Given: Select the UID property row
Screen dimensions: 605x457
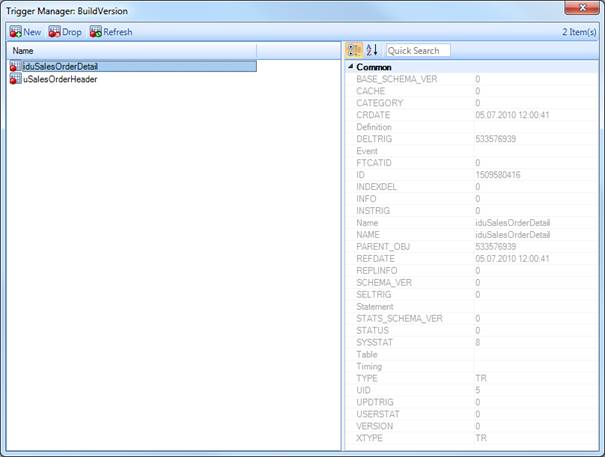Looking at the screenshot, I should click(471, 390).
